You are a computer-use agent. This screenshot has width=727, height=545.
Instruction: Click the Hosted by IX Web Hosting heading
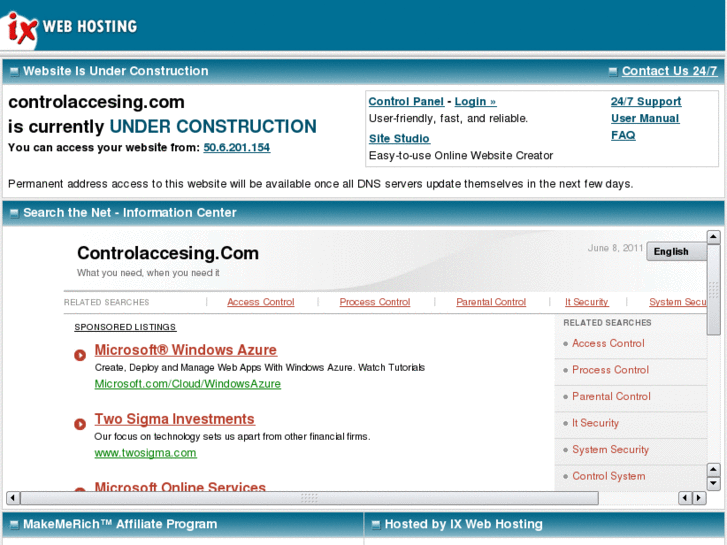464,524
